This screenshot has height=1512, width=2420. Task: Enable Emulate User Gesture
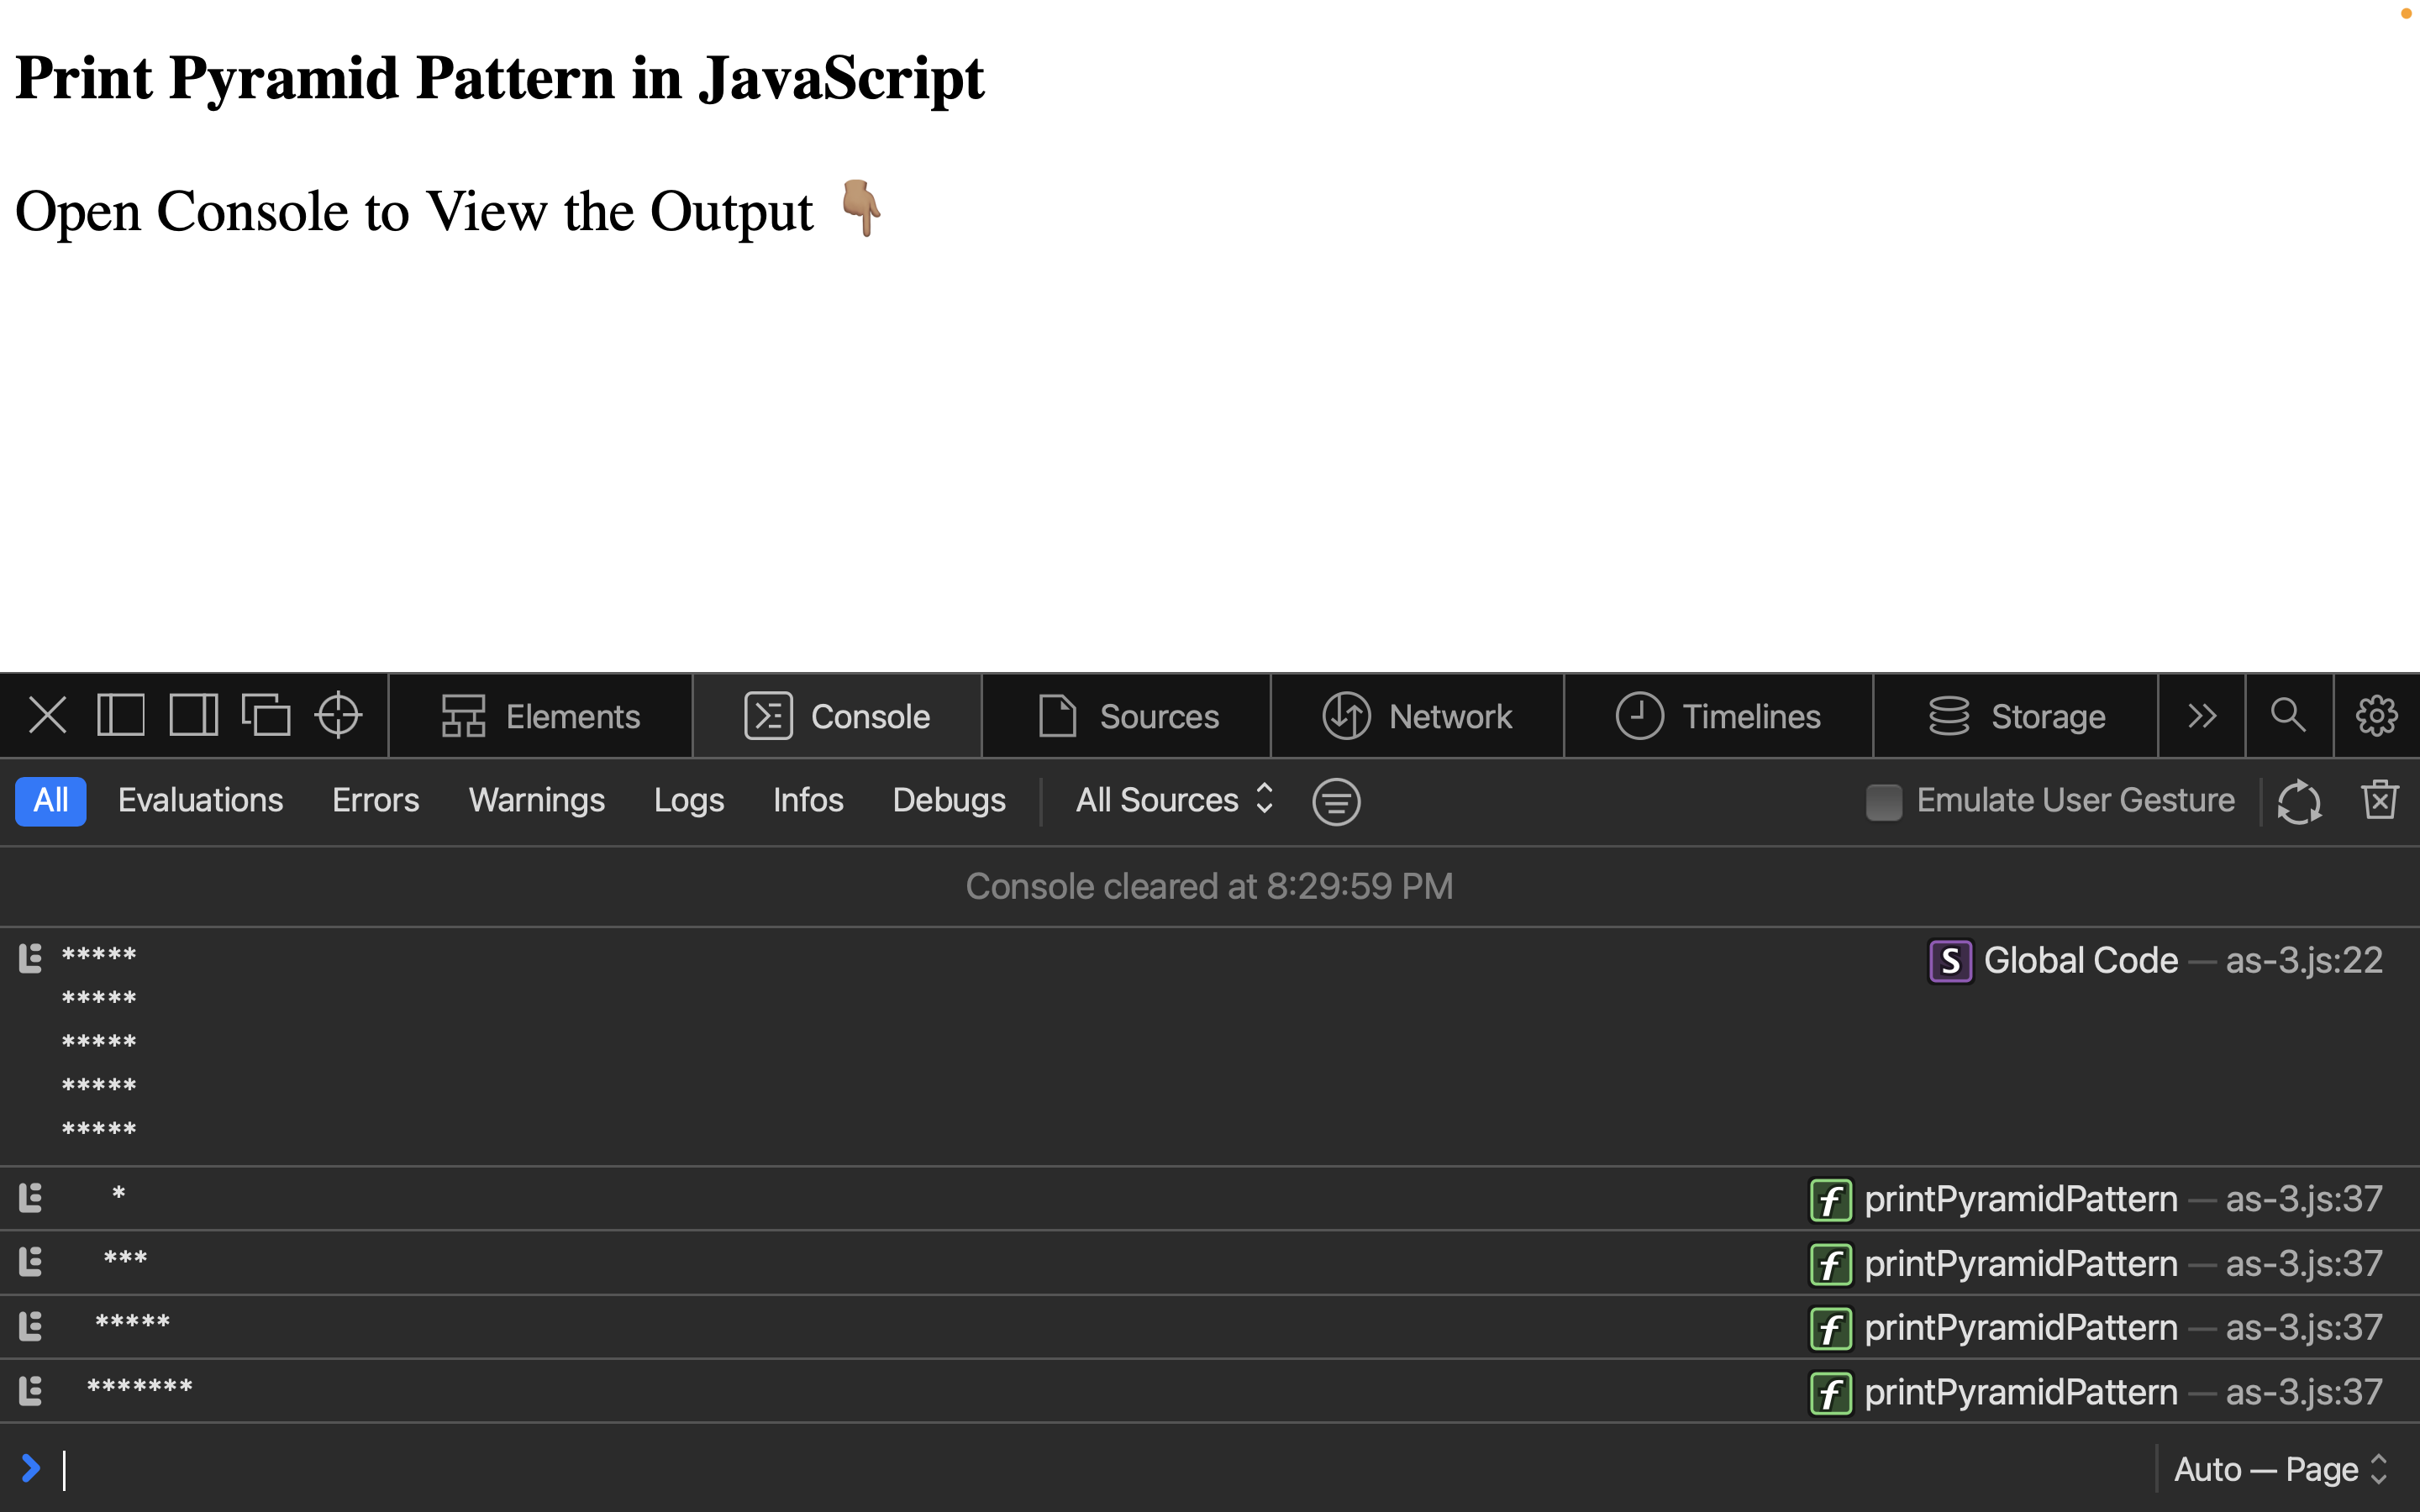pyautogui.click(x=1886, y=800)
